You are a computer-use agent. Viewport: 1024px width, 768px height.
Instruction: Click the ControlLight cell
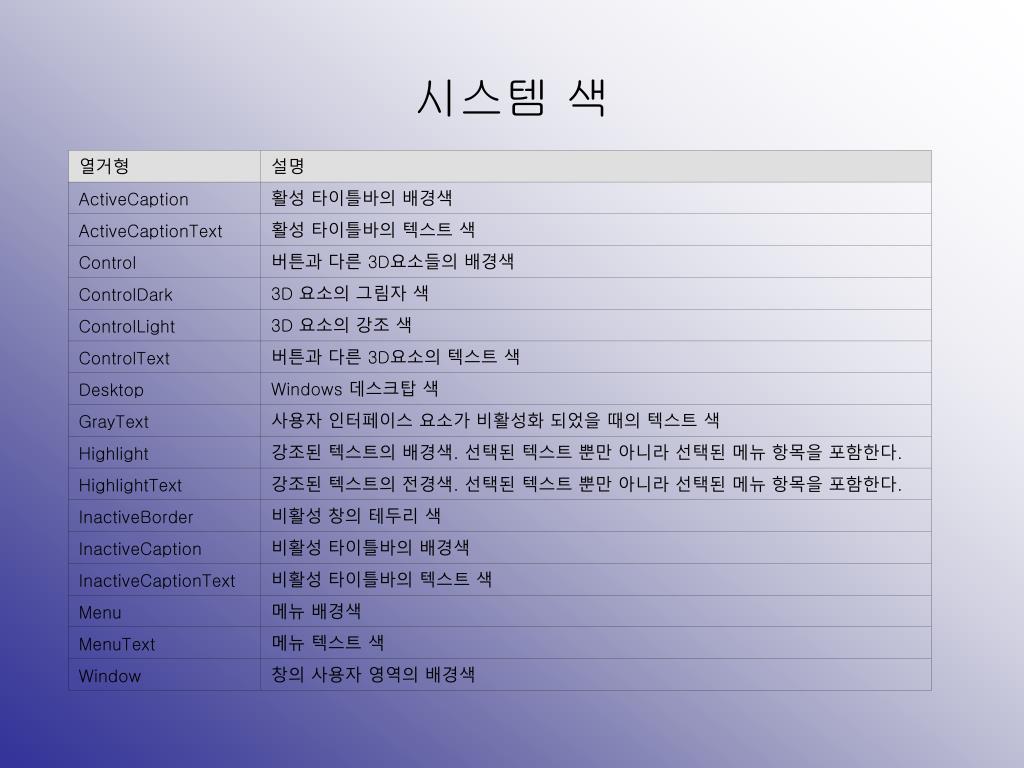165,325
